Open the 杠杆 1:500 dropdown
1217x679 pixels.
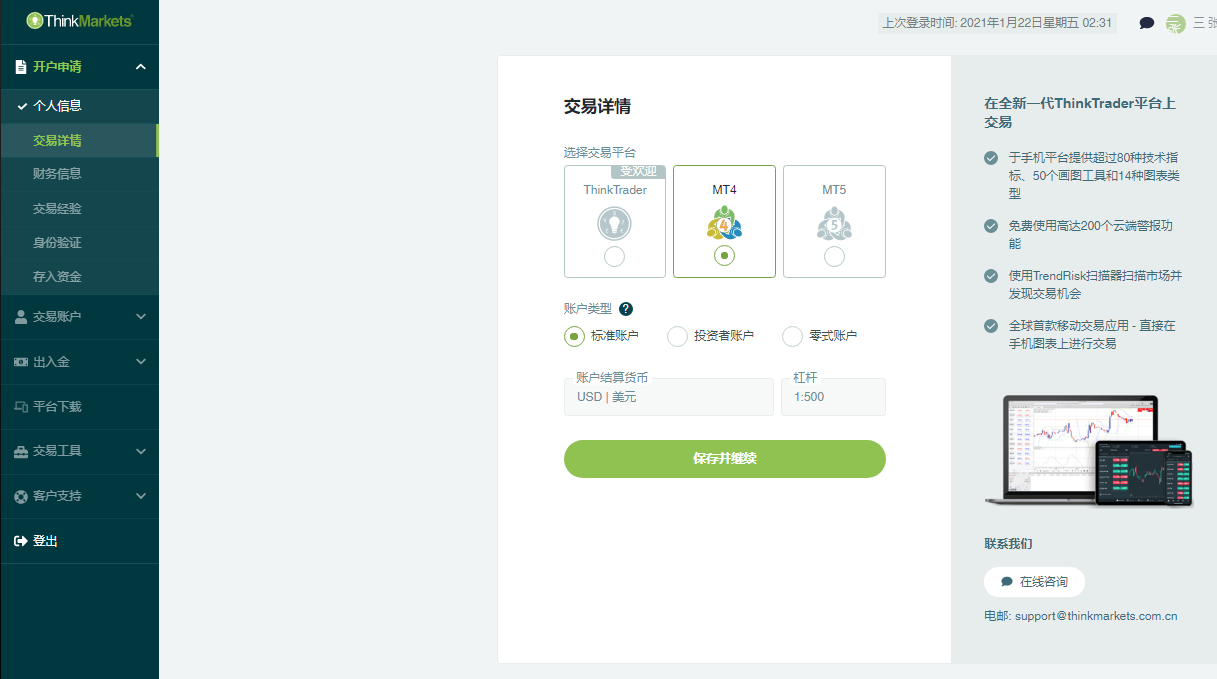click(x=833, y=397)
